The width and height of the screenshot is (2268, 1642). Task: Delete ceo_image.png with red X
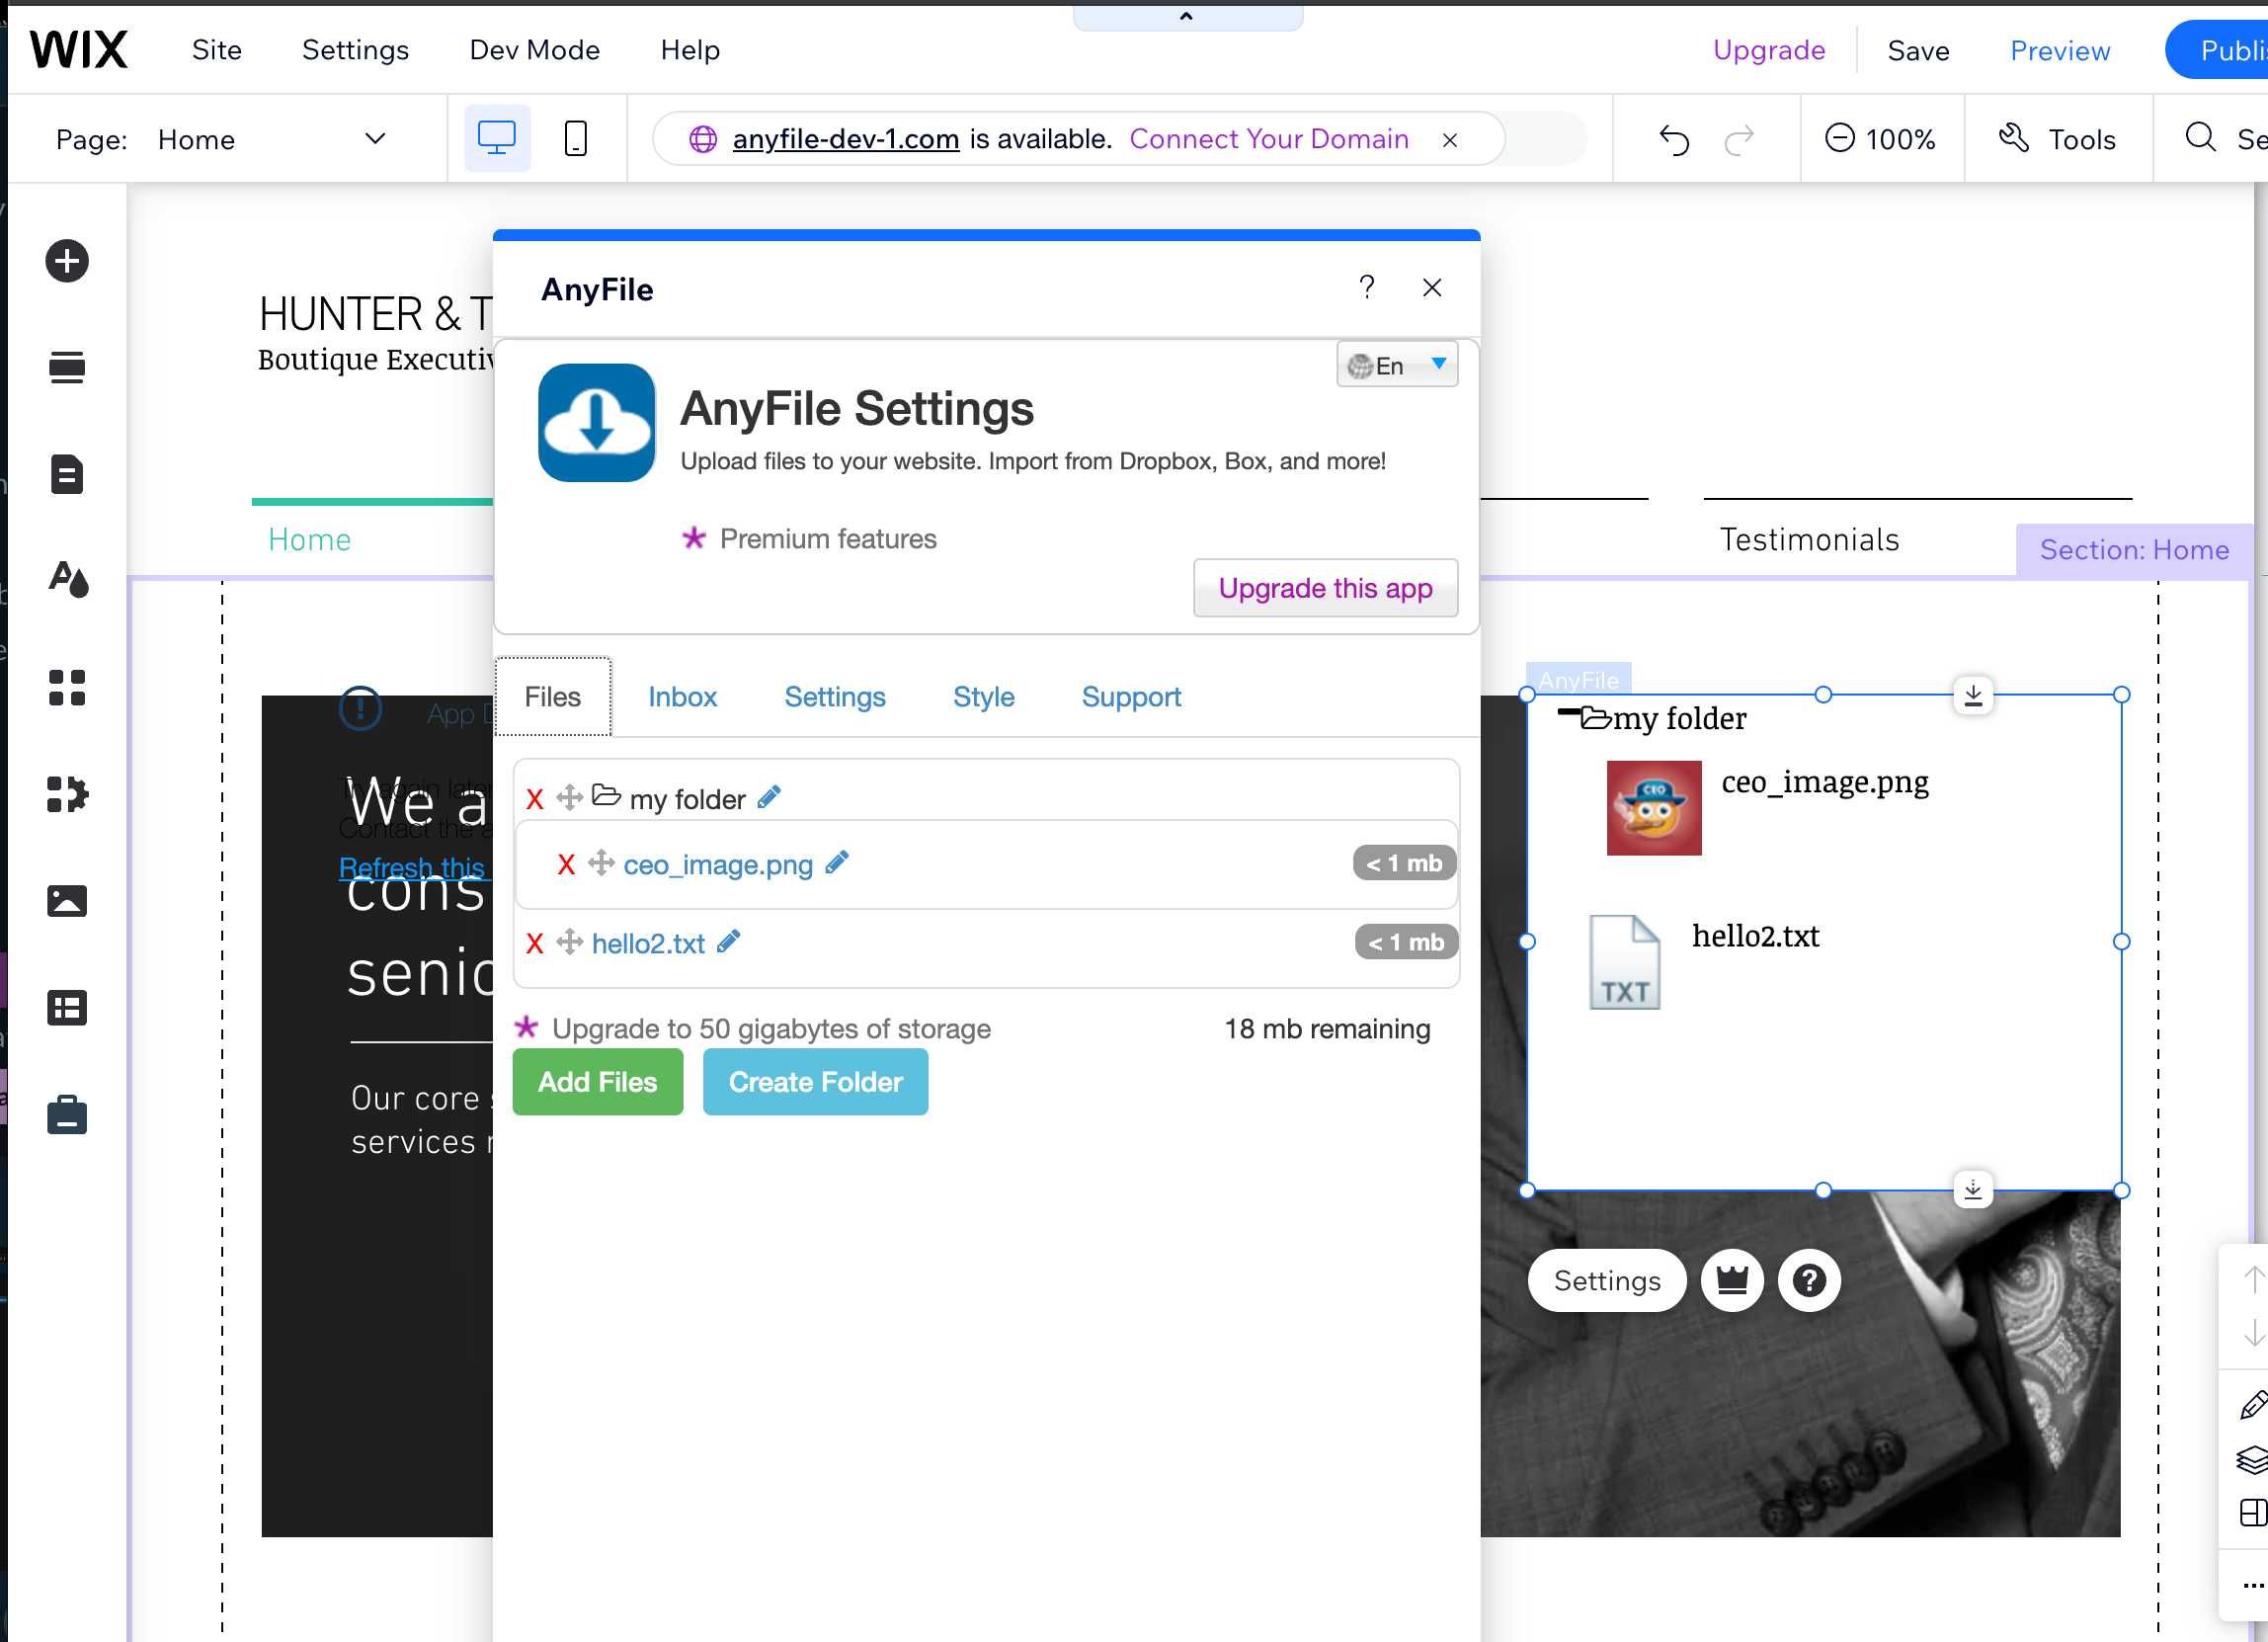(x=566, y=864)
